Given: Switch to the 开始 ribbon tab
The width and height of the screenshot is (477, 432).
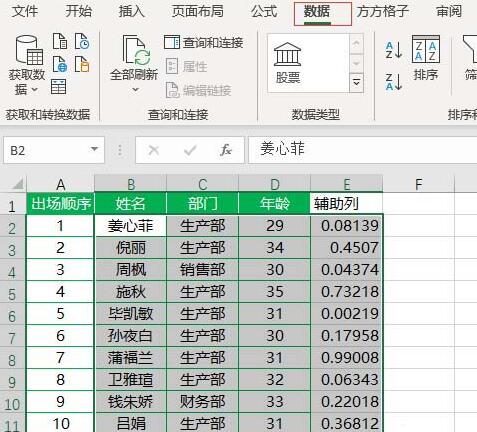Looking at the screenshot, I should coord(78,12).
